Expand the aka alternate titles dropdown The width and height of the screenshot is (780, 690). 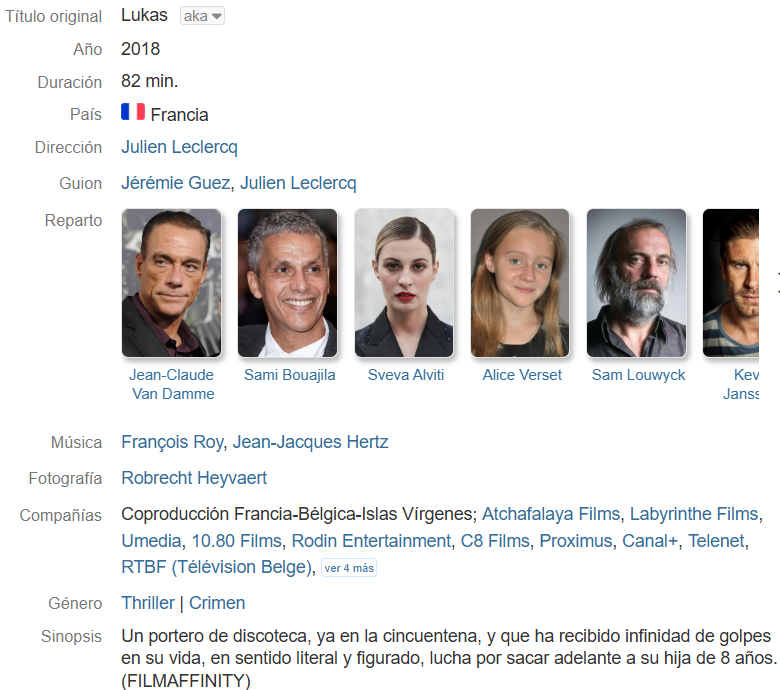[202, 16]
